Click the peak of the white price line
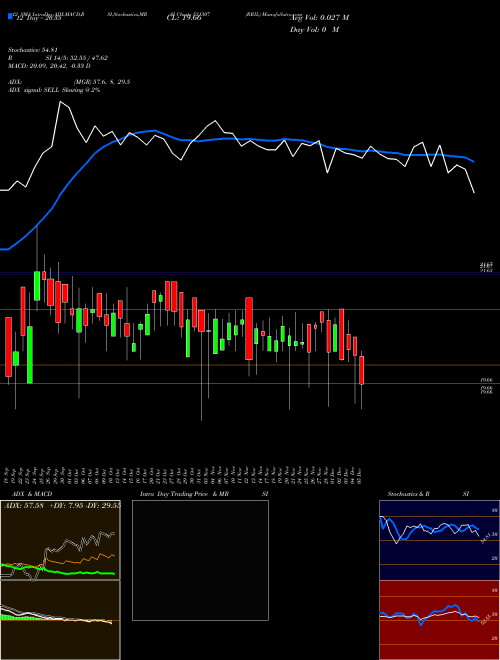The width and height of the screenshot is (500, 660). tap(61, 102)
